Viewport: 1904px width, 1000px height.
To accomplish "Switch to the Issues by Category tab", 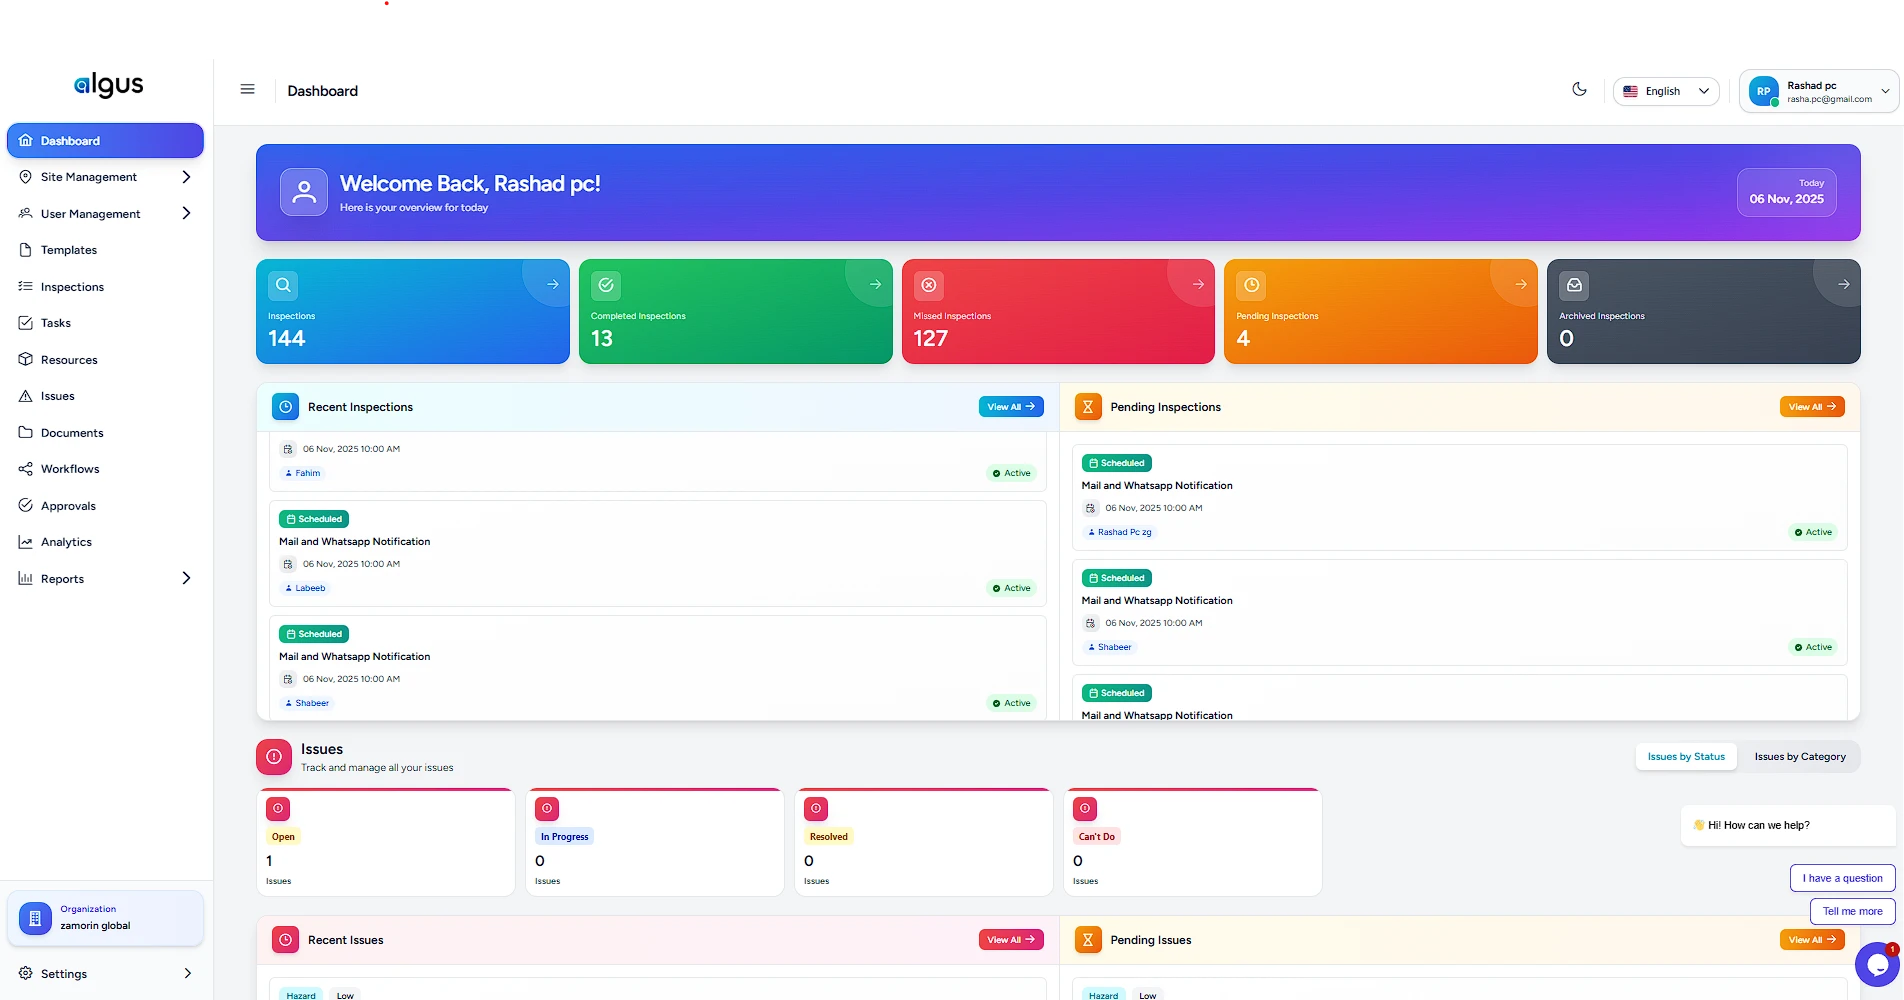I will click(x=1800, y=757).
